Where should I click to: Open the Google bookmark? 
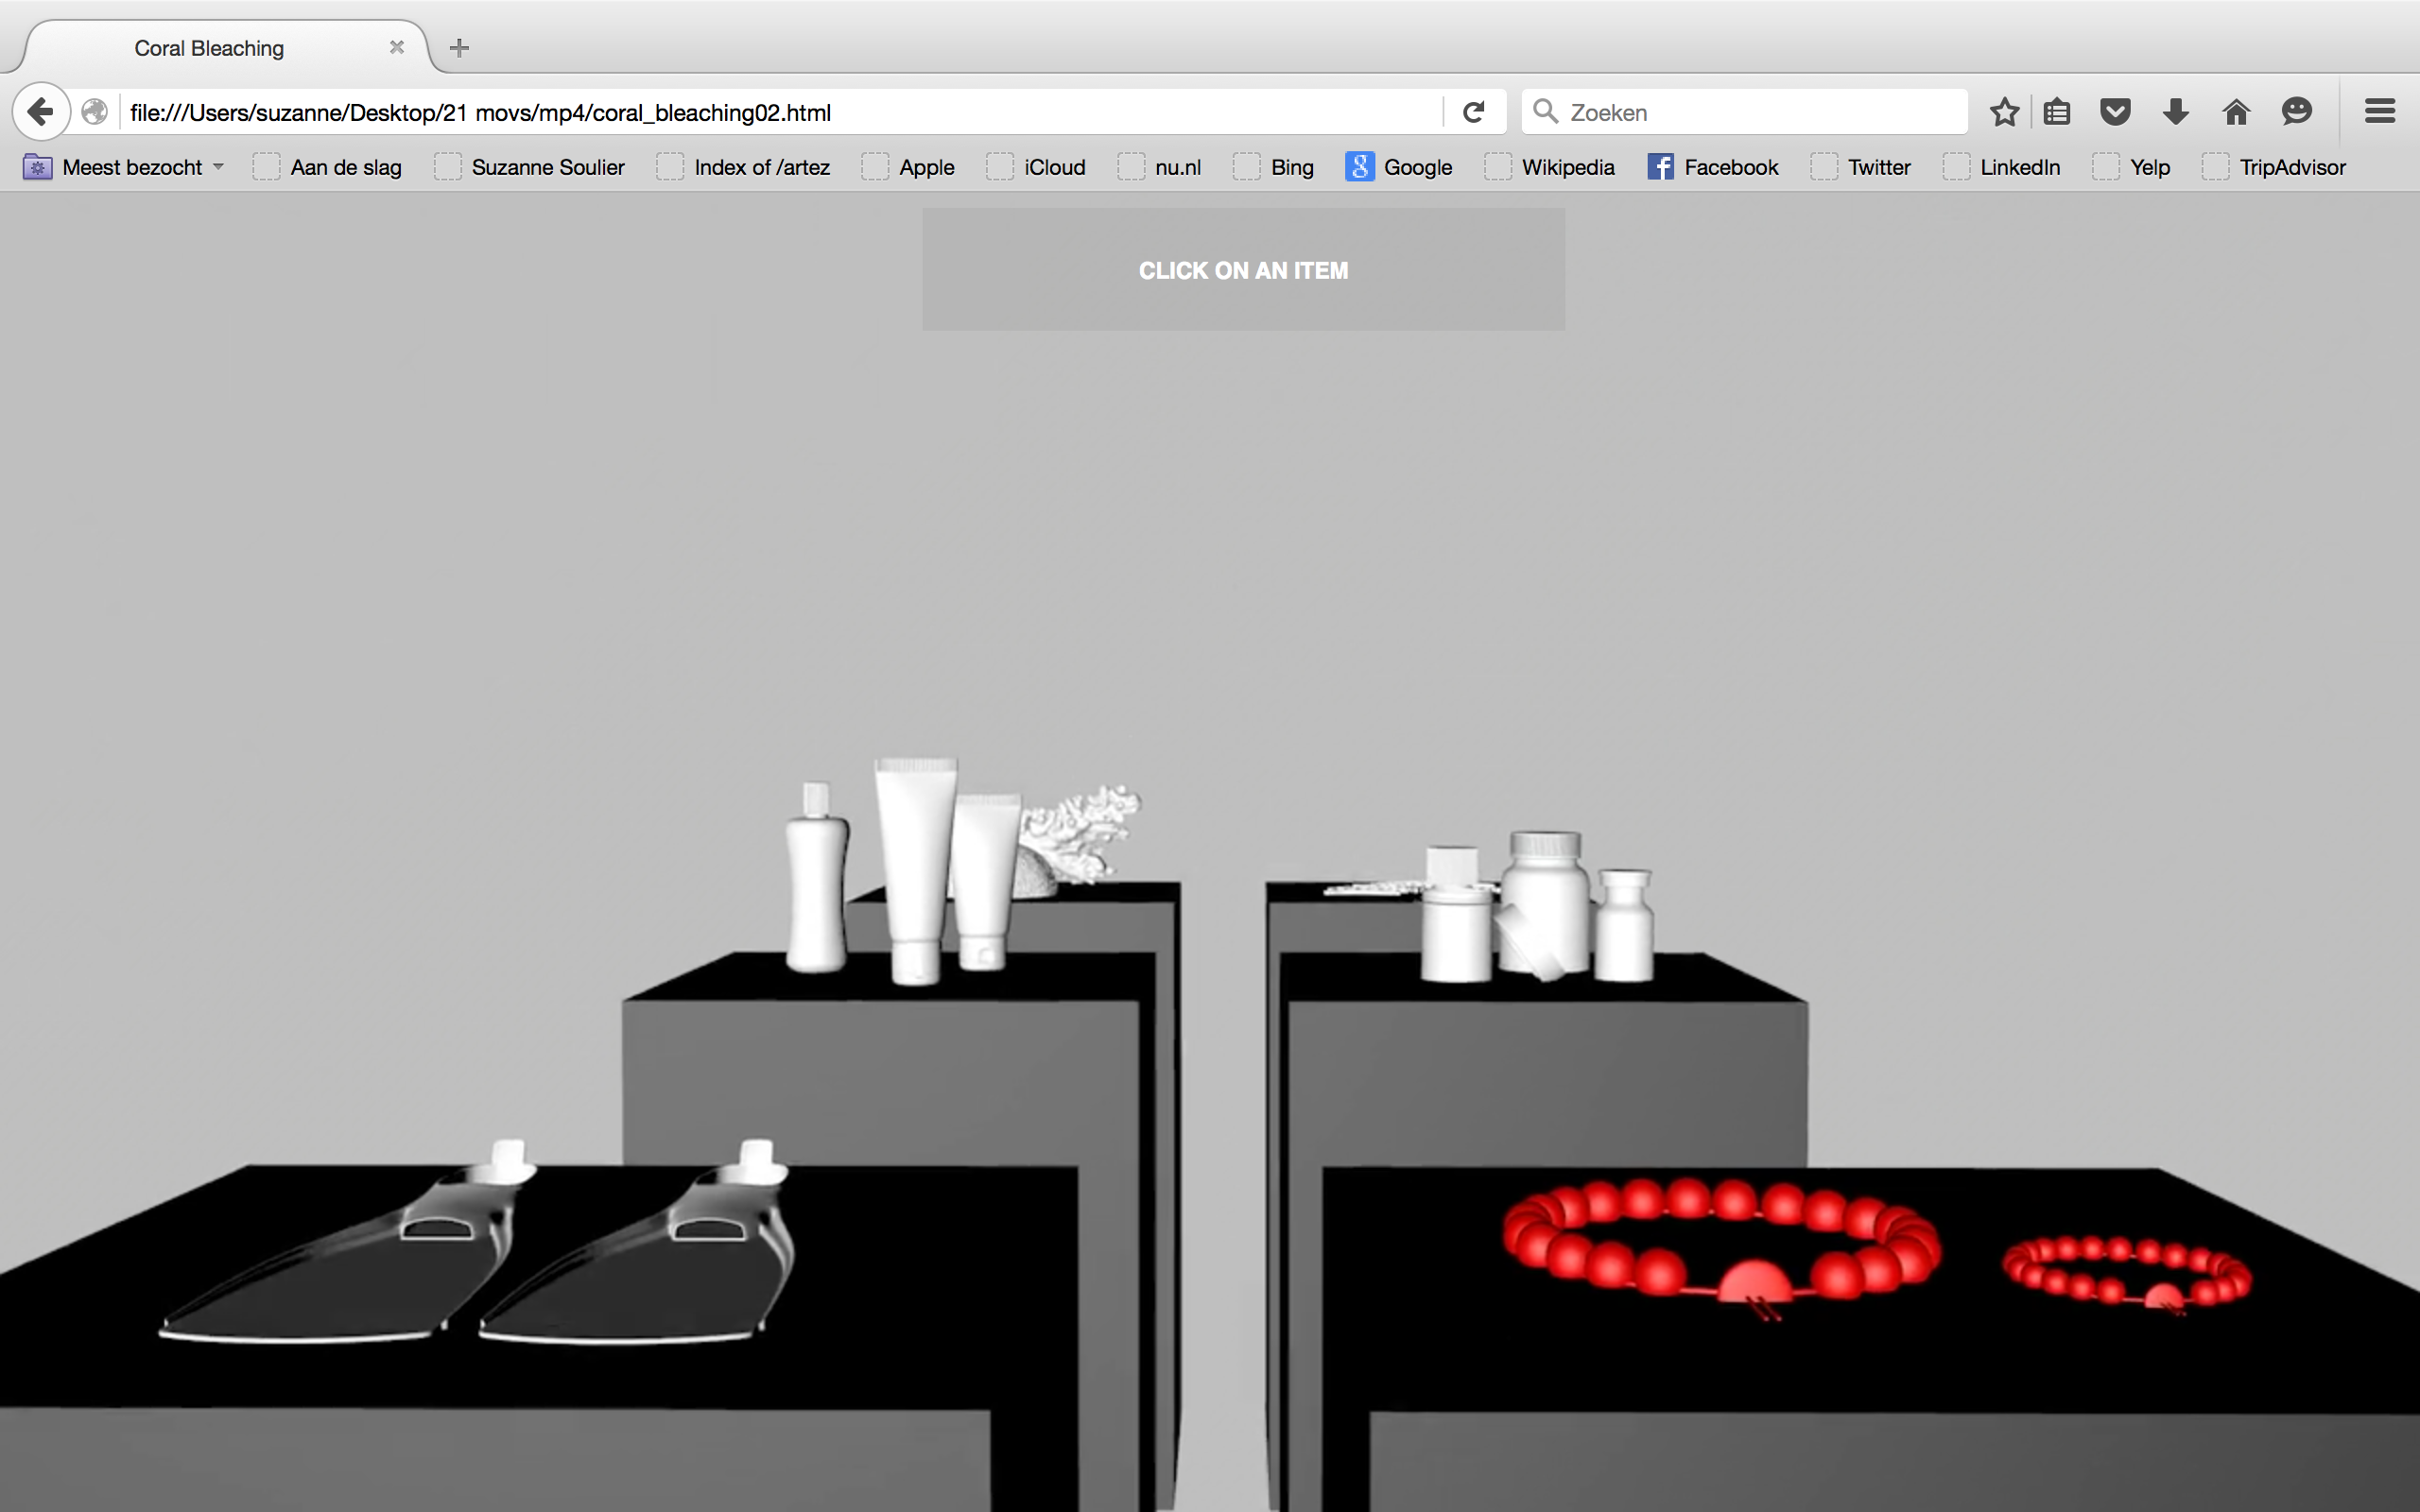1399,167
